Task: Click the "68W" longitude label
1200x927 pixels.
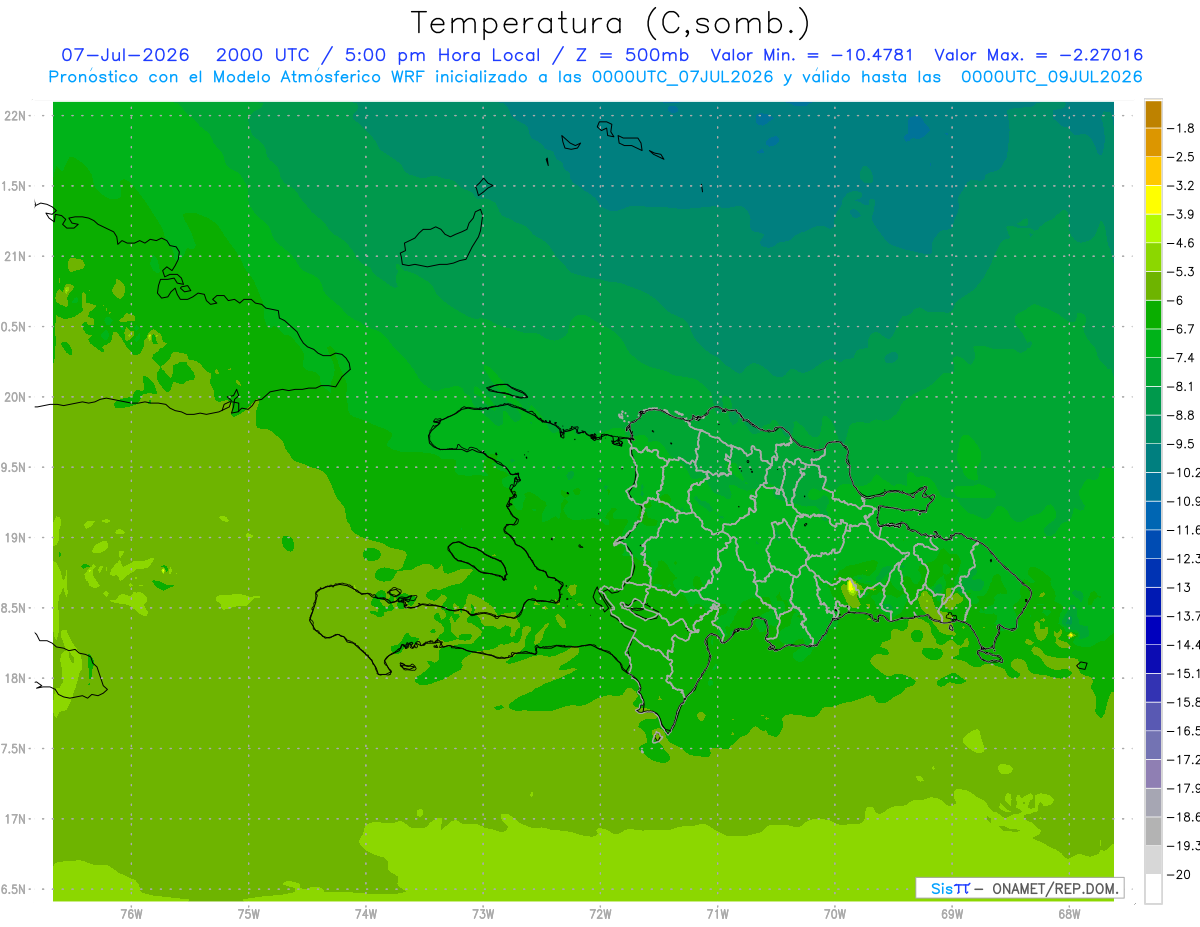Action: pyautogui.click(x=1069, y=913)
